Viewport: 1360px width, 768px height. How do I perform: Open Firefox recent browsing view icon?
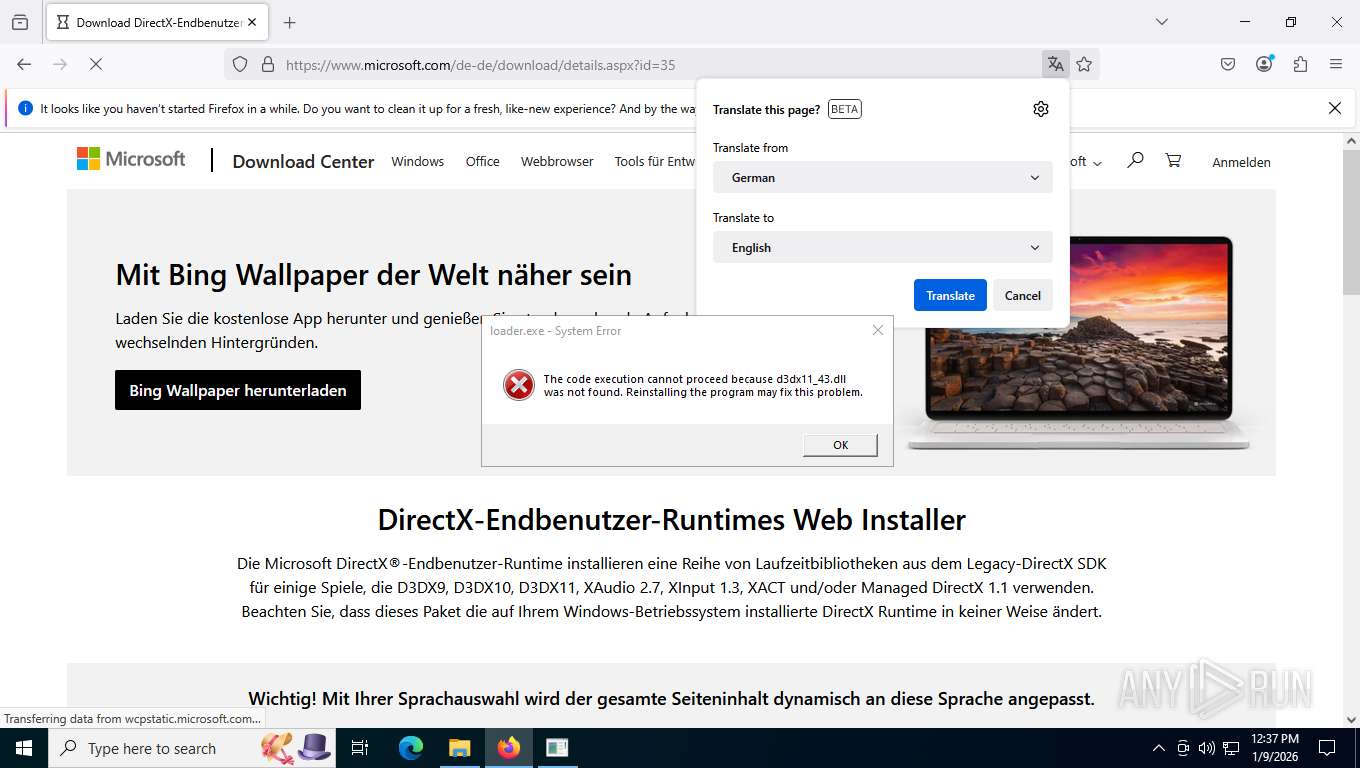[x=20, y=22]
